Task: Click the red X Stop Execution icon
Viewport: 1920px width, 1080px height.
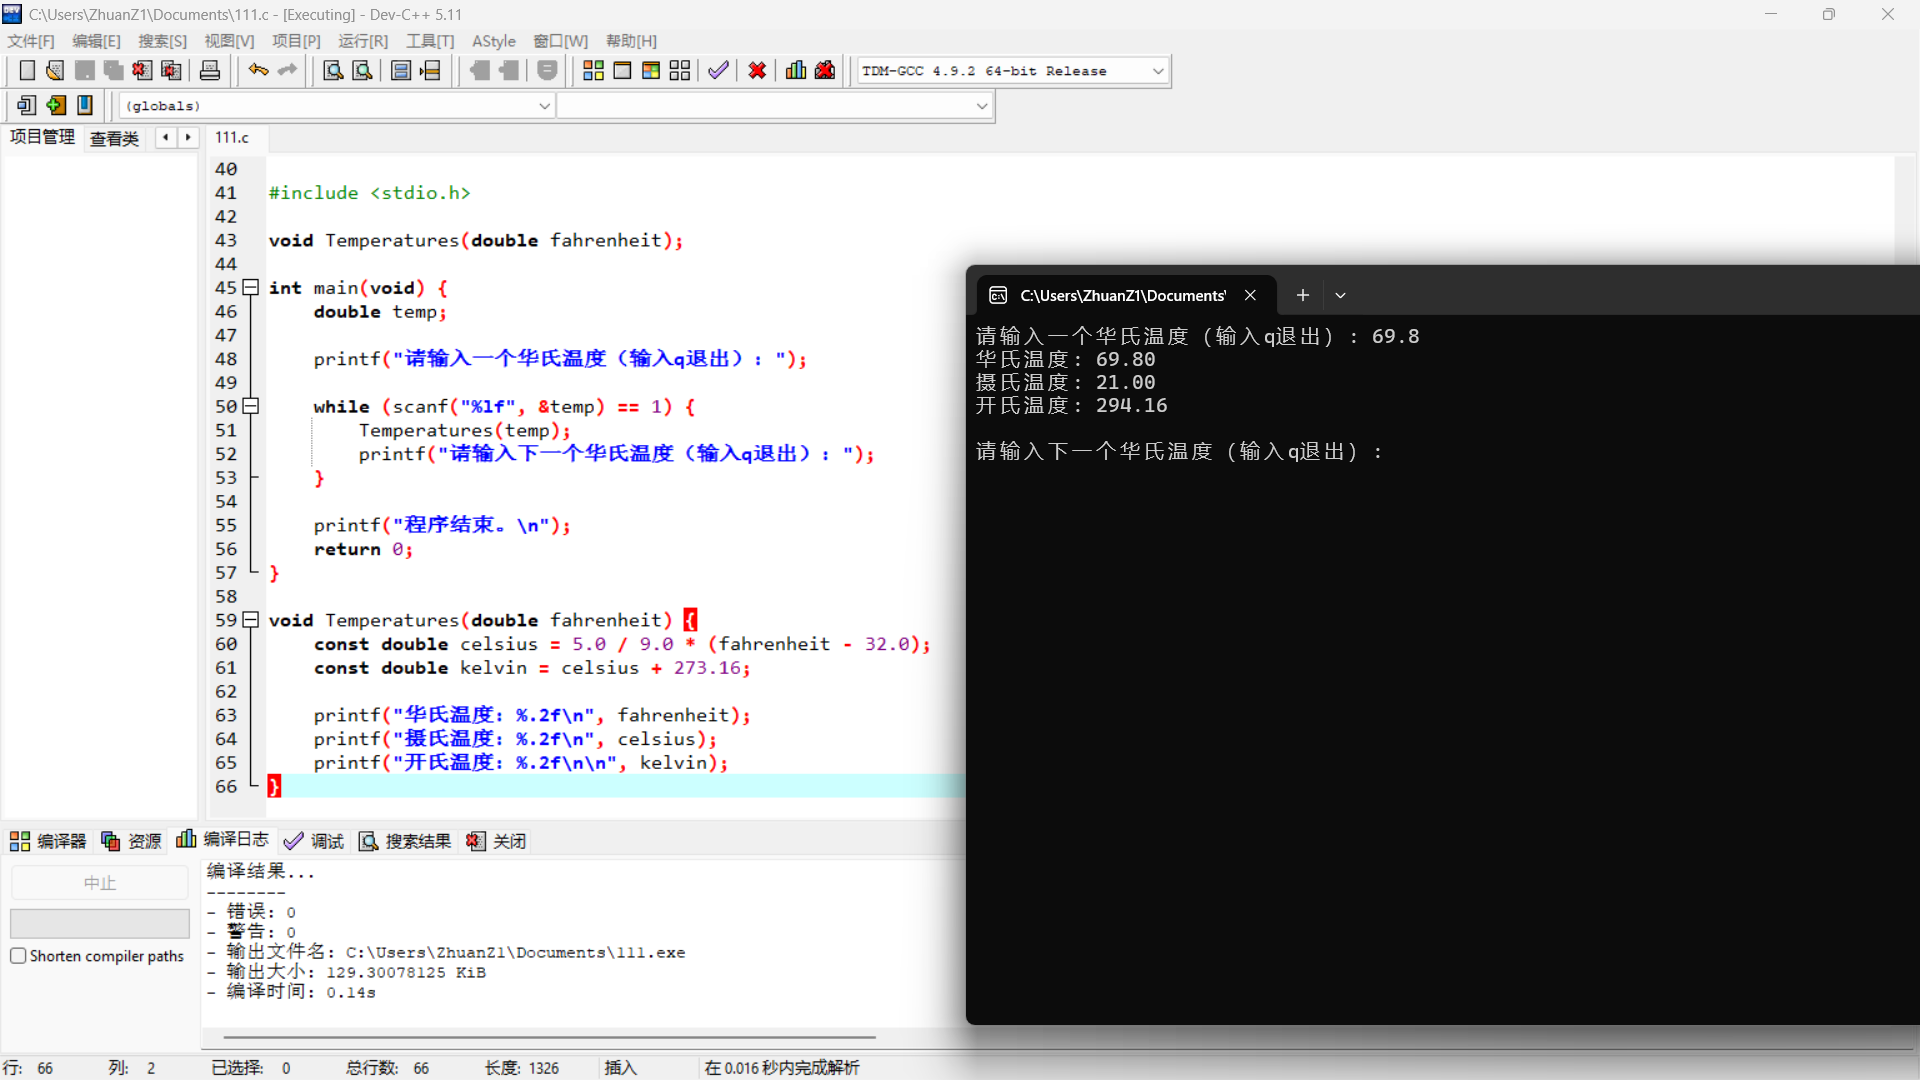Action: point(757,71)
